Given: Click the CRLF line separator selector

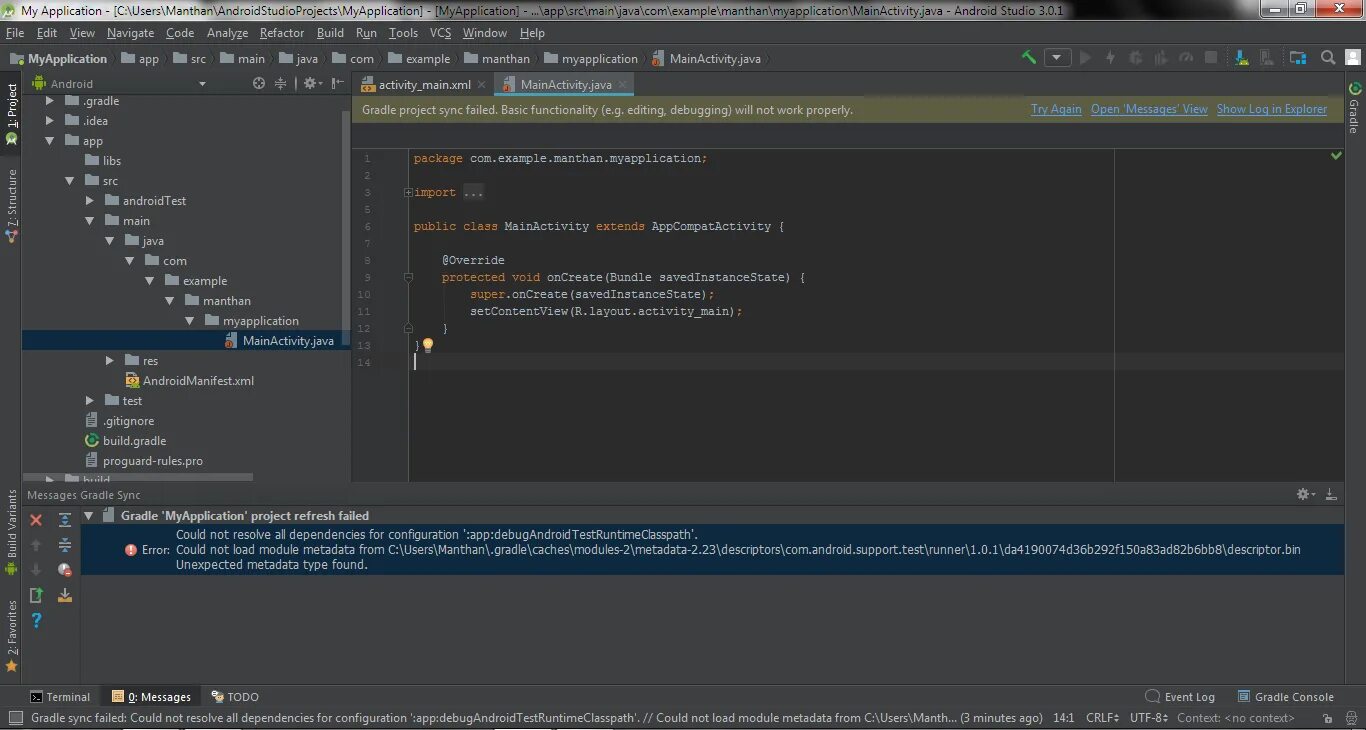Looking at the screenshot, I should tap(1103, 718).
